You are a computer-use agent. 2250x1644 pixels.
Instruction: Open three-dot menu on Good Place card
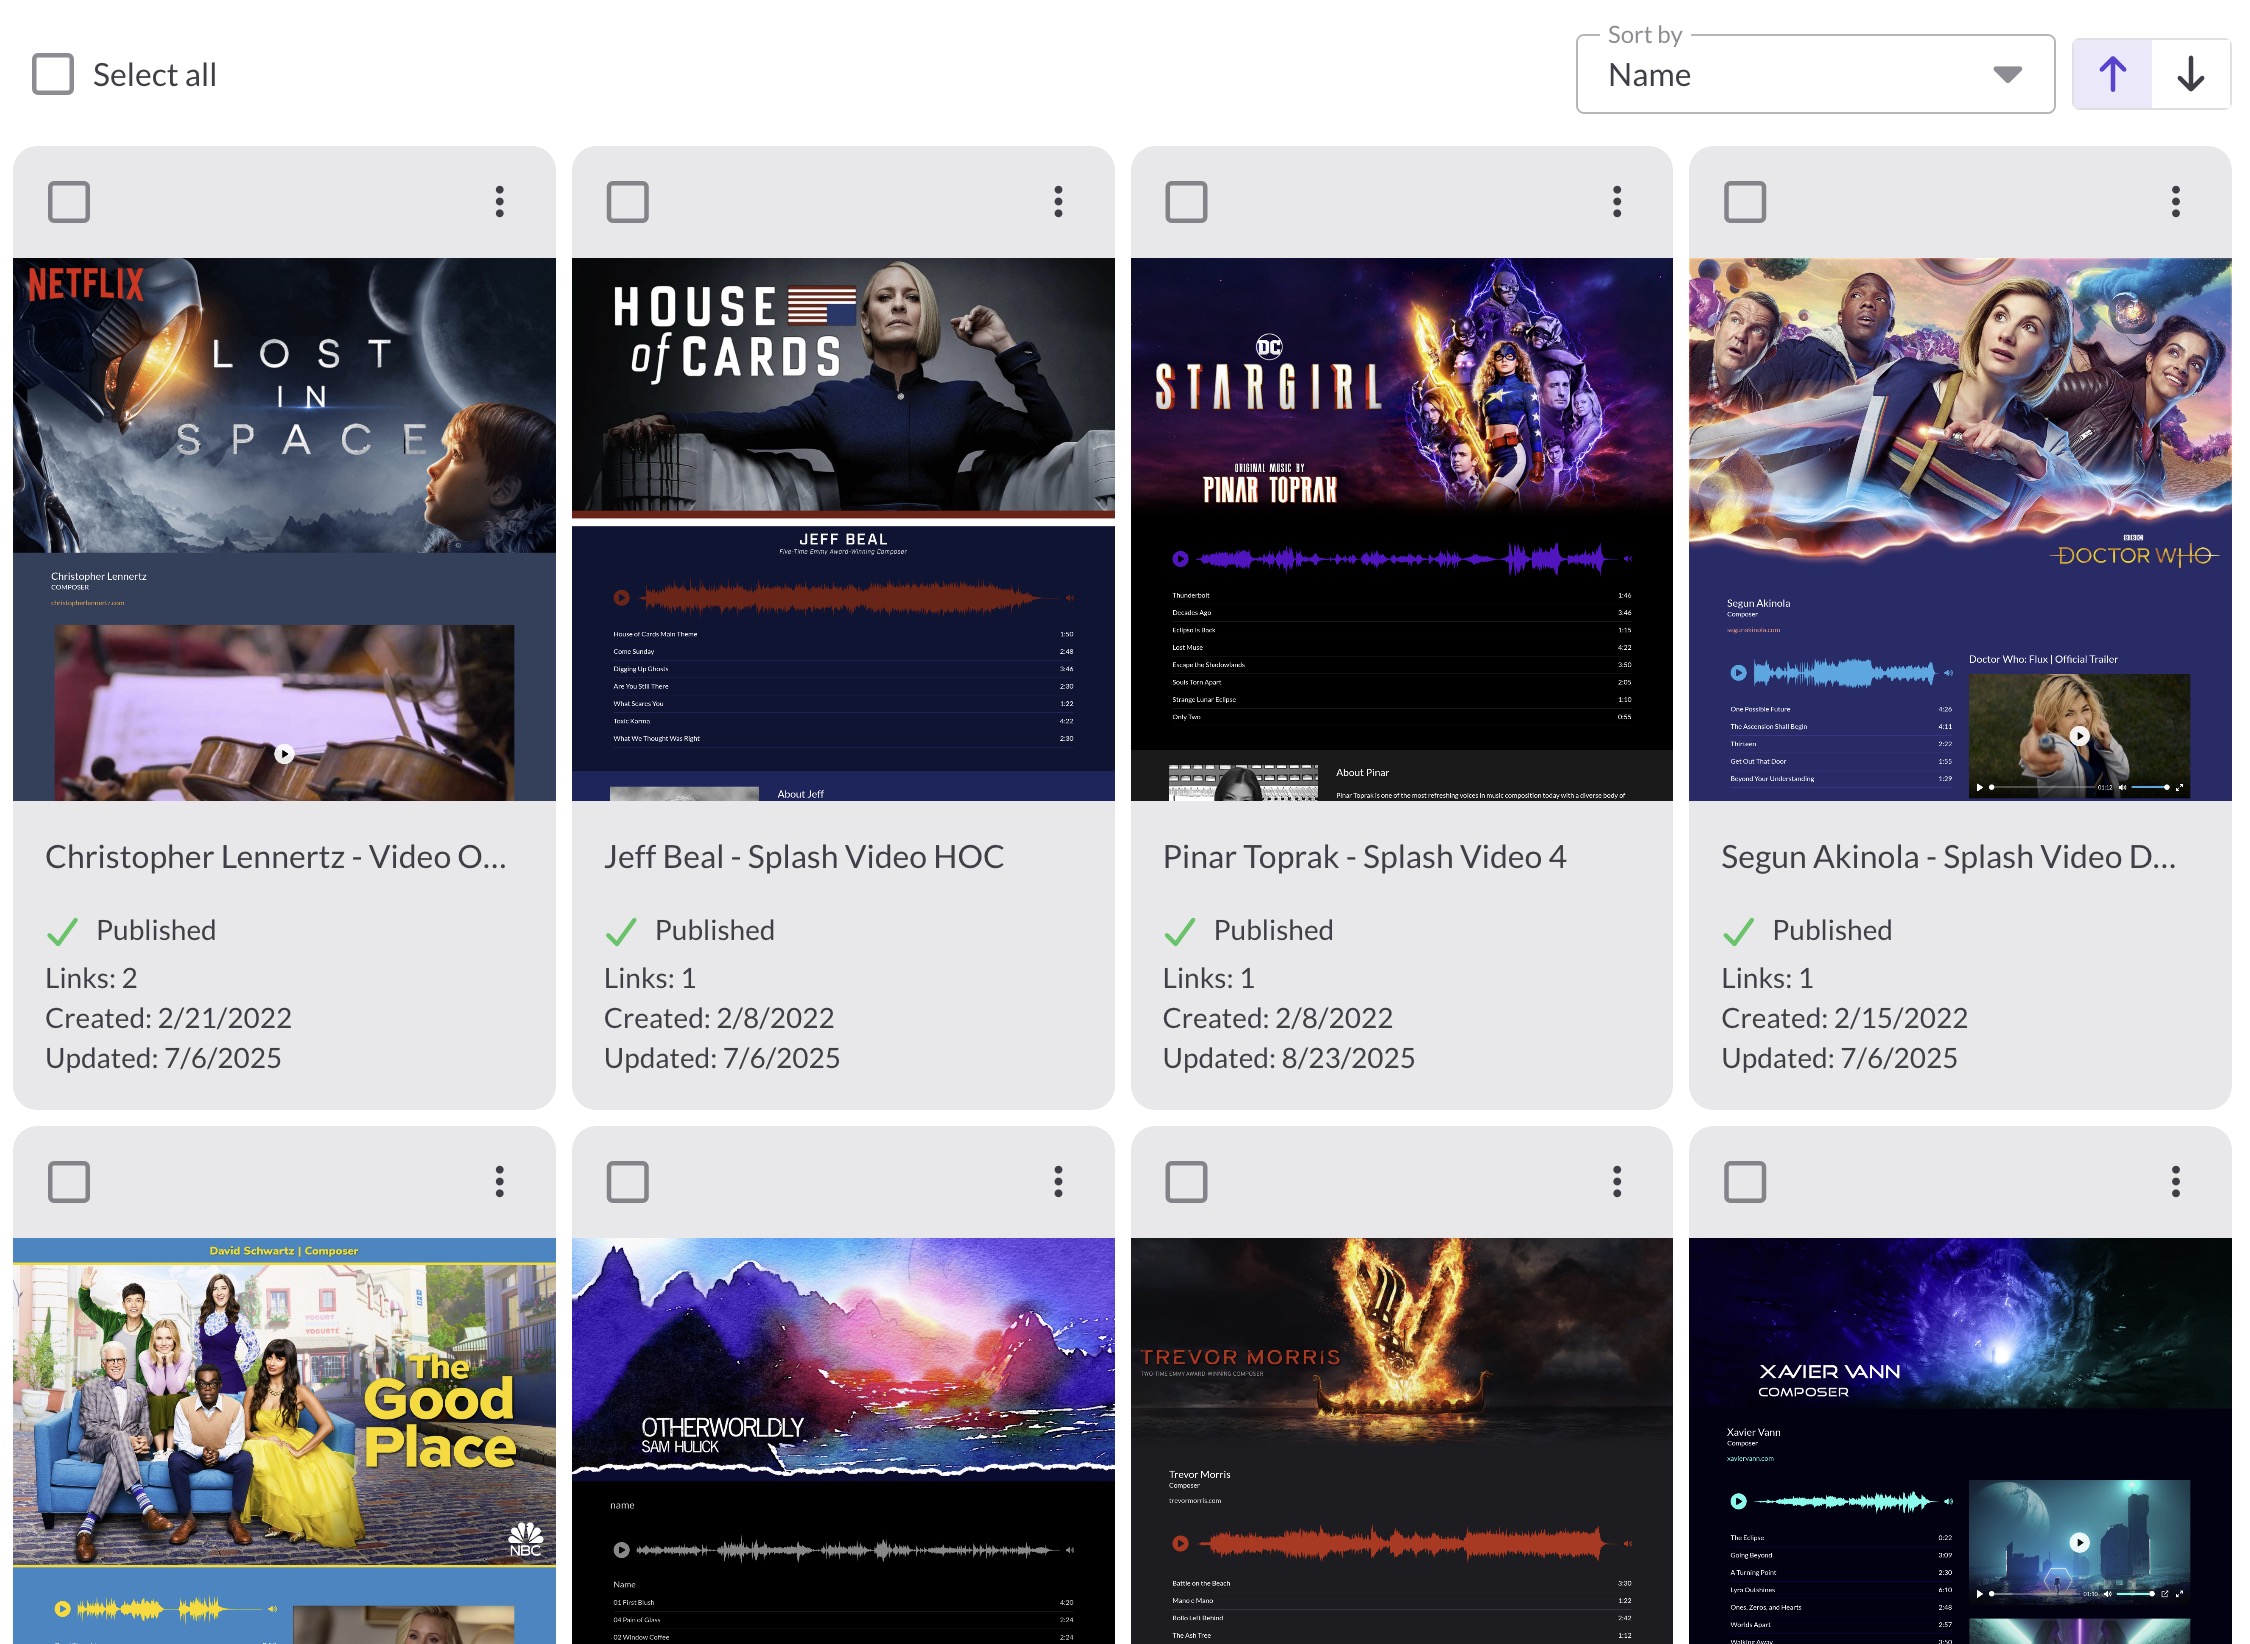pos(500,1182)
